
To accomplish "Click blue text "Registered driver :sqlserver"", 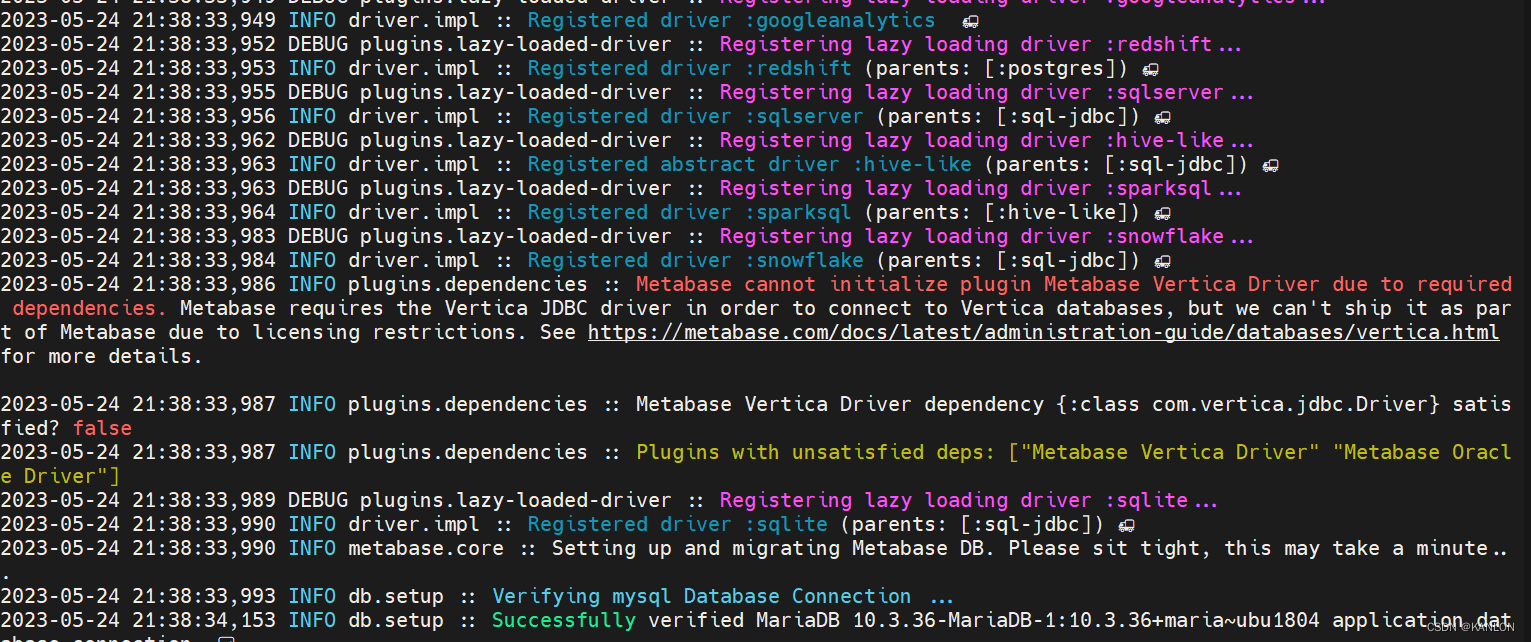I will click(695, 116).
